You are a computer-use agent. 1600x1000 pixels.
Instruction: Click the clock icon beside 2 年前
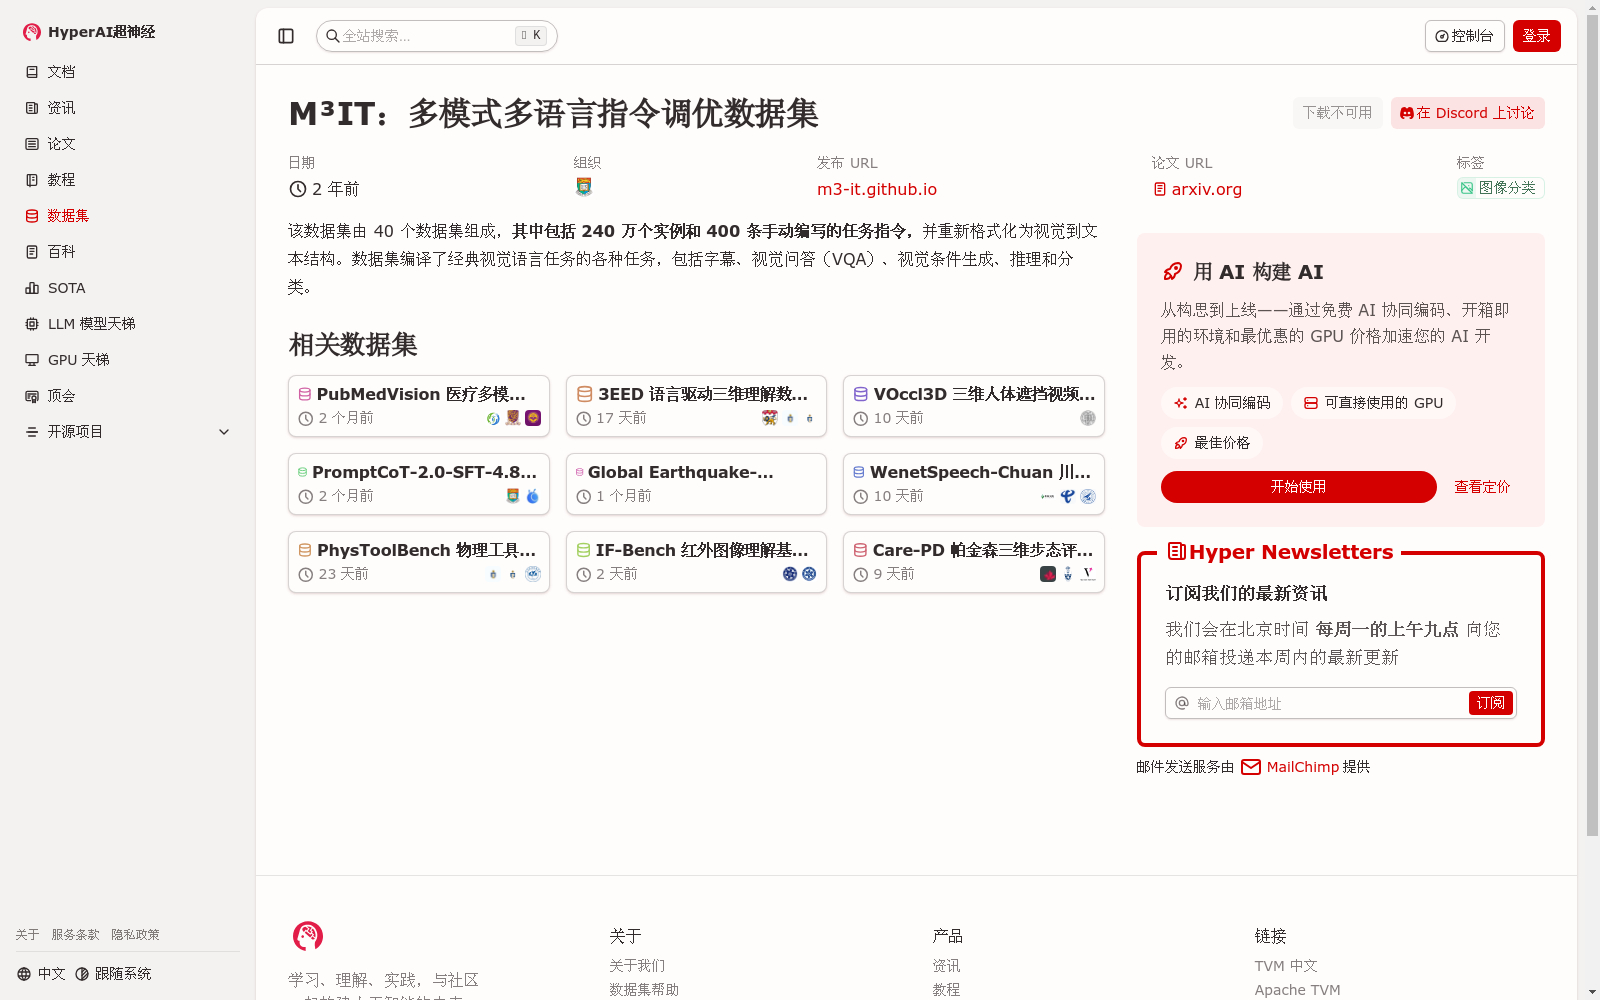[x=298, y=189]
